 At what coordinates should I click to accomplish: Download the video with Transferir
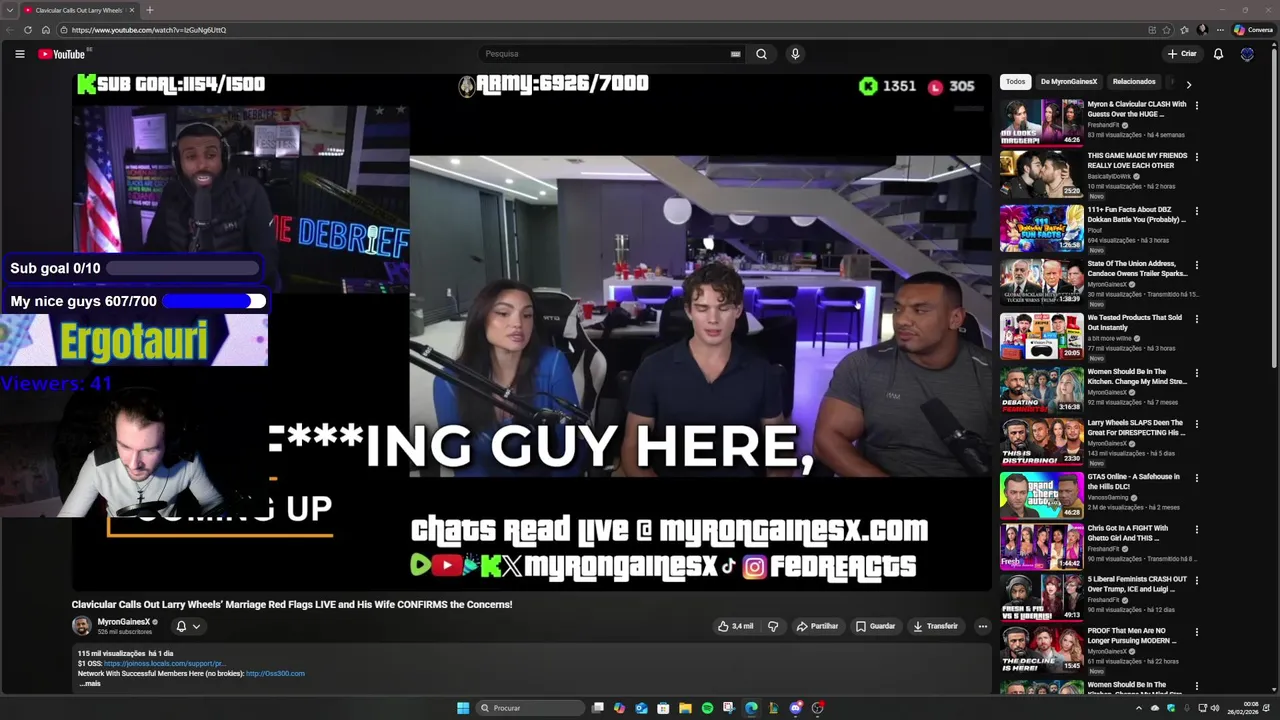click(x=935, y=626)
